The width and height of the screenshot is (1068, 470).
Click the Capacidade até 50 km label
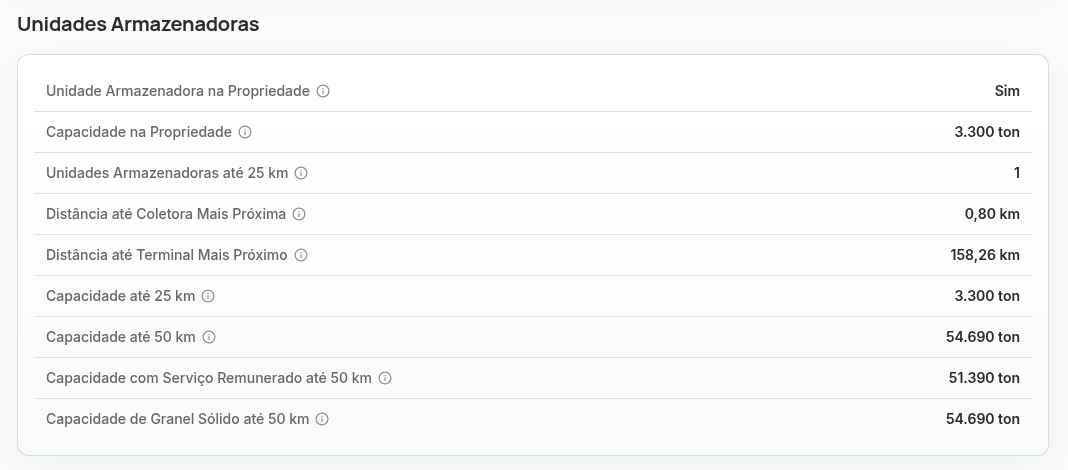coord(121,336)
